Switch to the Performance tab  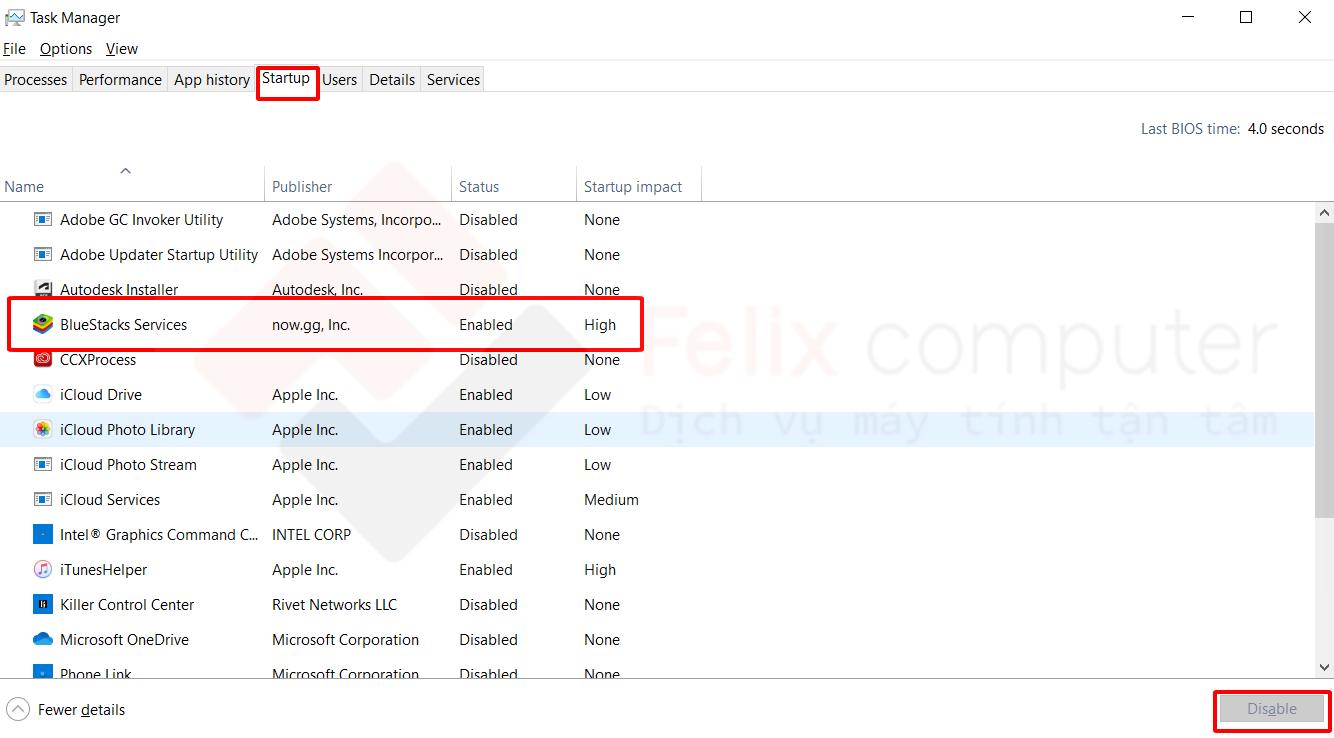120,80
